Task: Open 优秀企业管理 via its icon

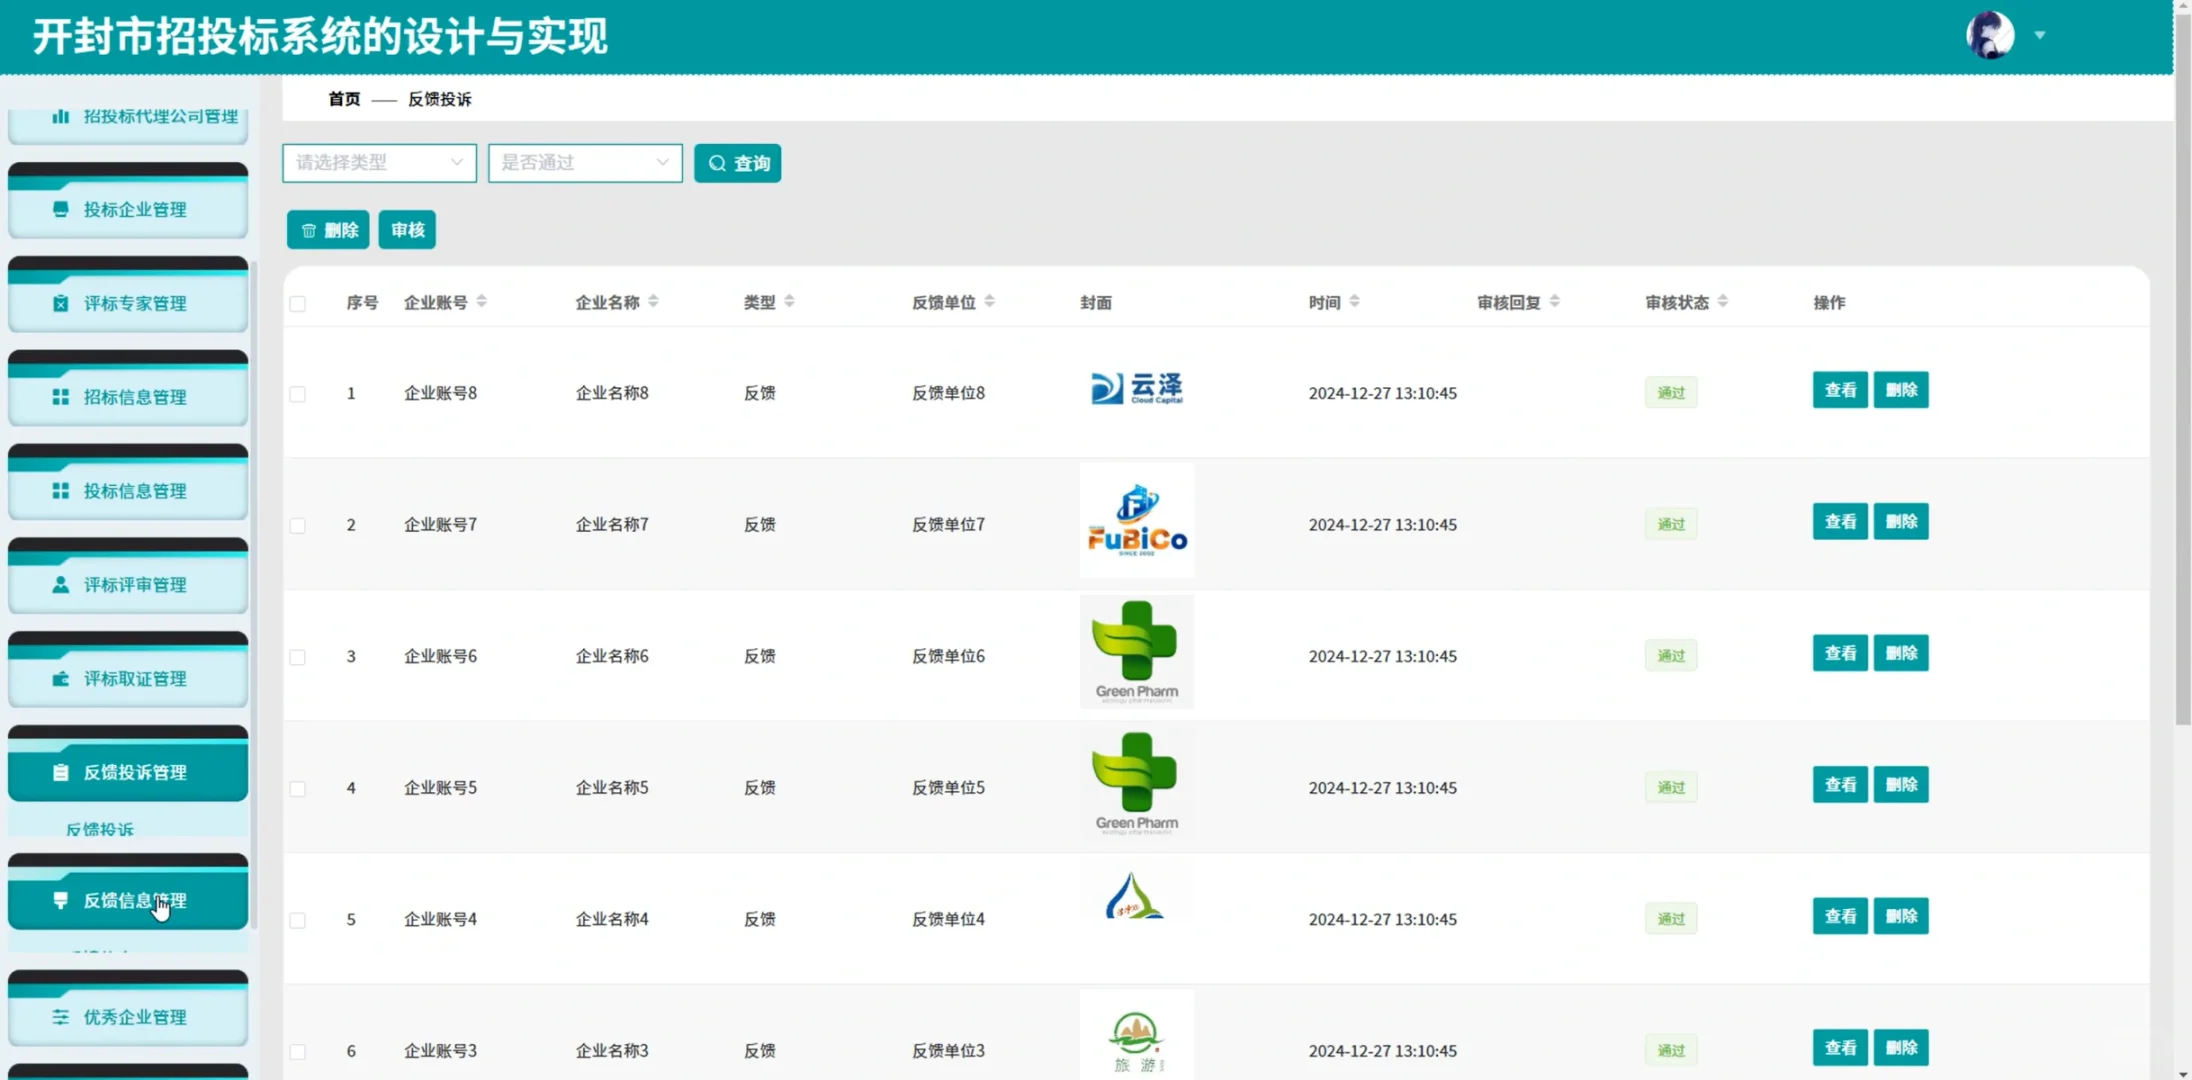Action: (59, 1017)
